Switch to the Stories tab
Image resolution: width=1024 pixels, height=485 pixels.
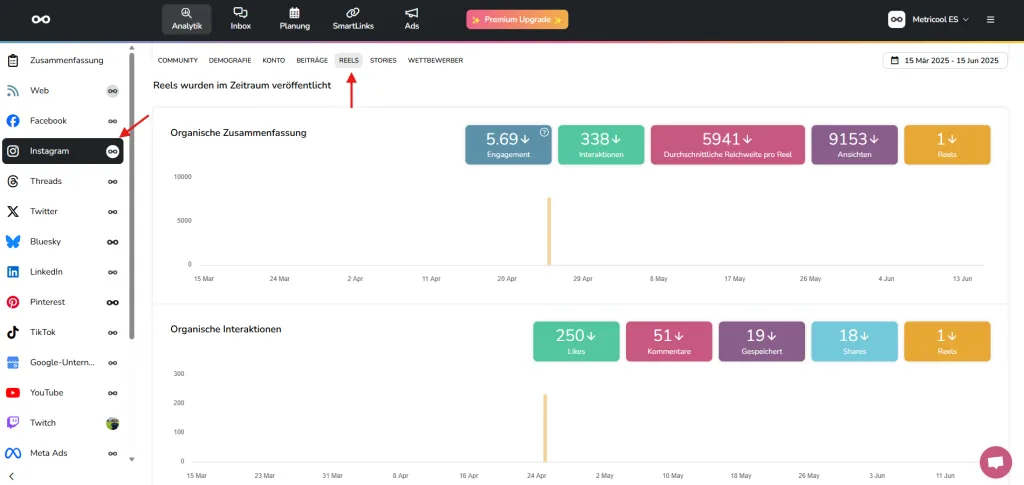[383, 61]
